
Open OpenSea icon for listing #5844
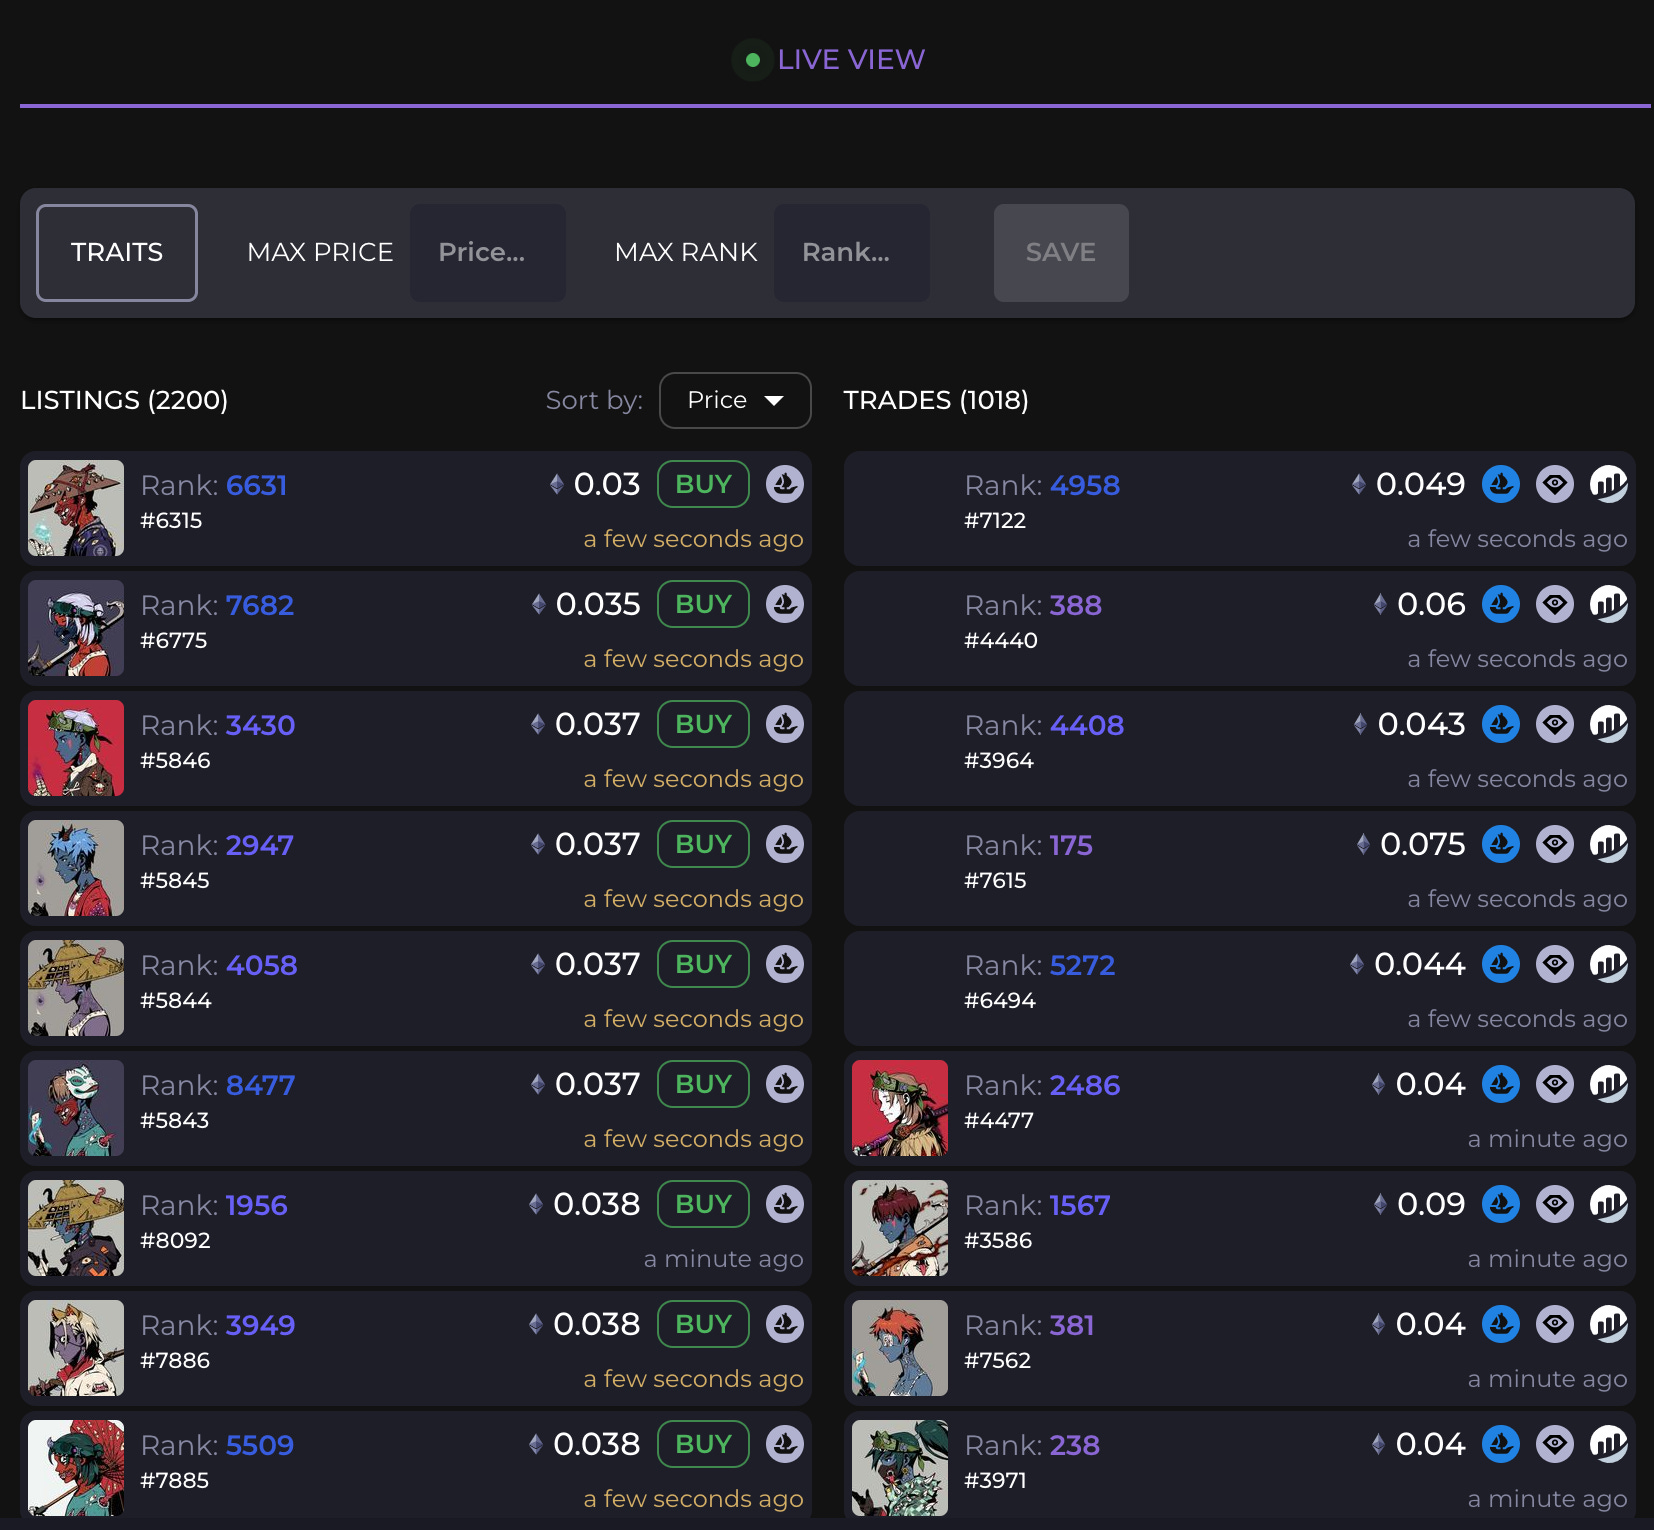785,964
